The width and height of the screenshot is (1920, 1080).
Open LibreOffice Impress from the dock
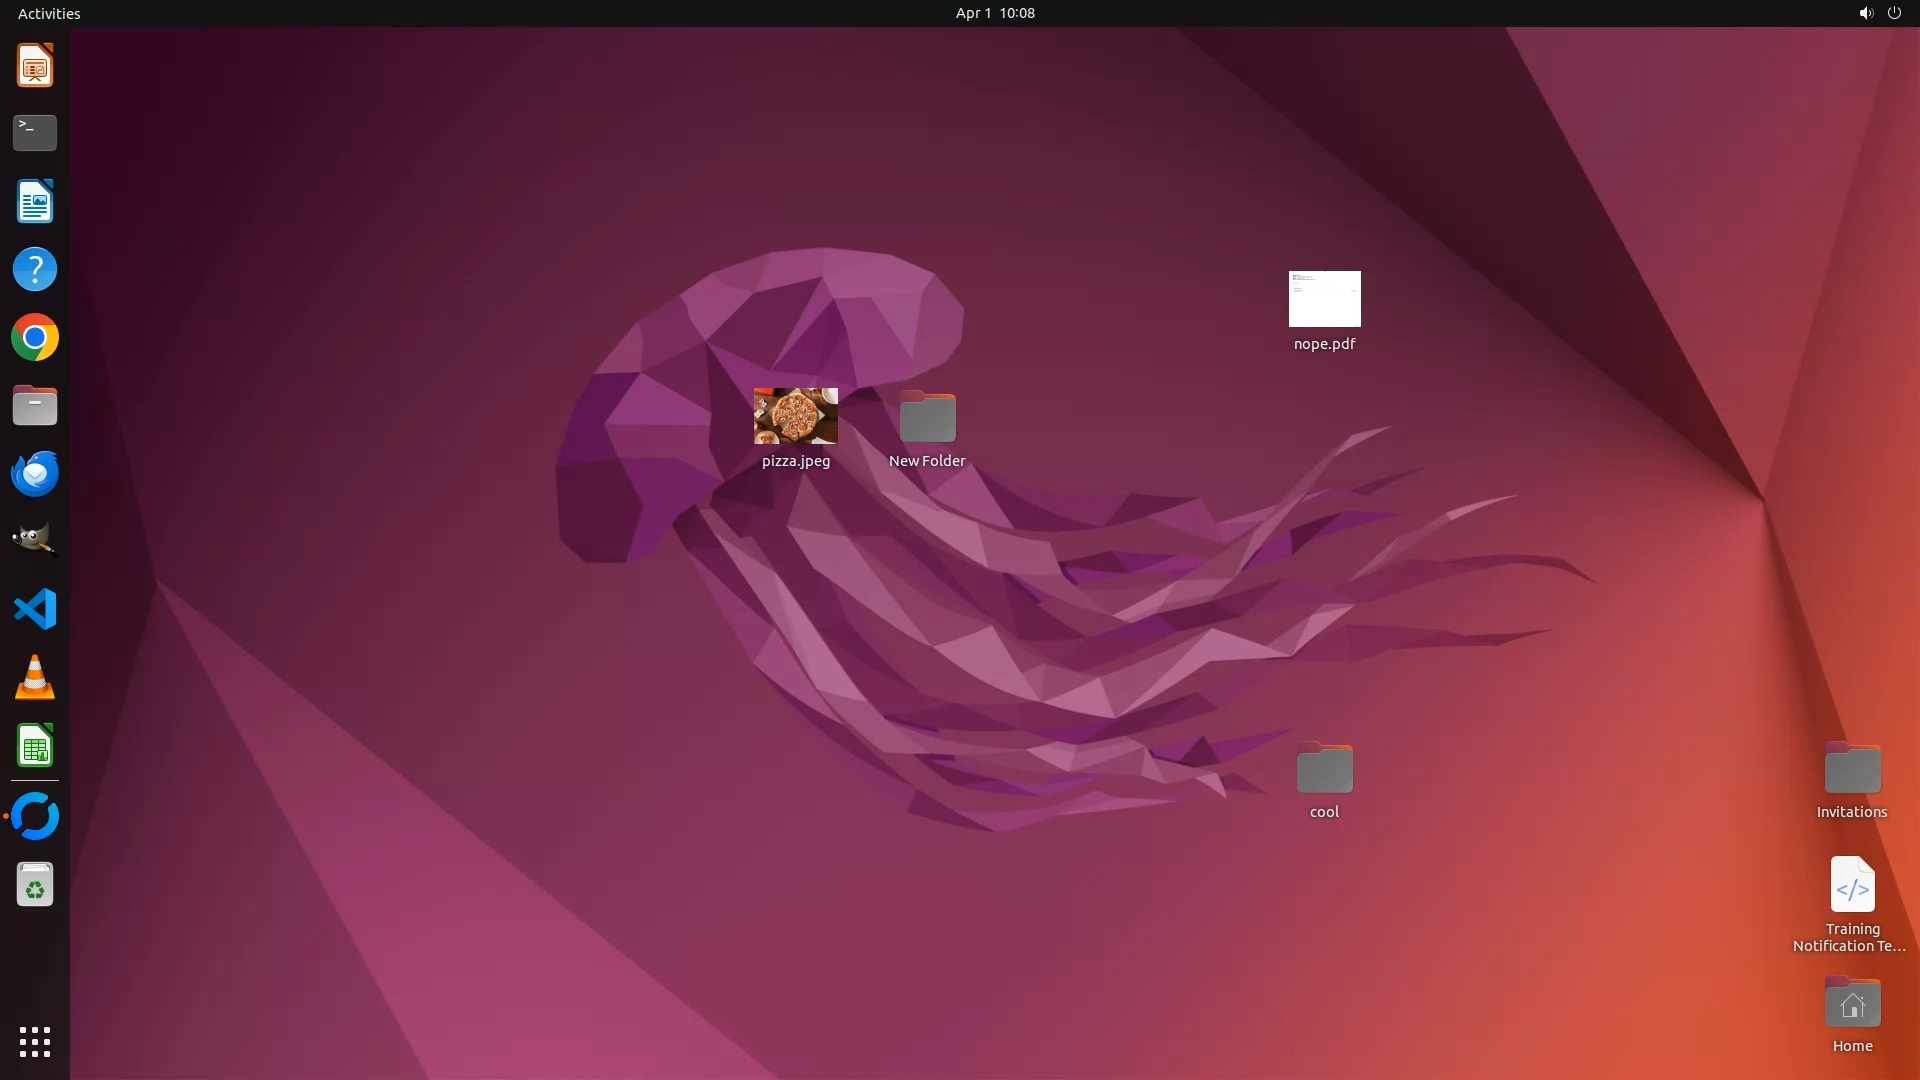35,66
